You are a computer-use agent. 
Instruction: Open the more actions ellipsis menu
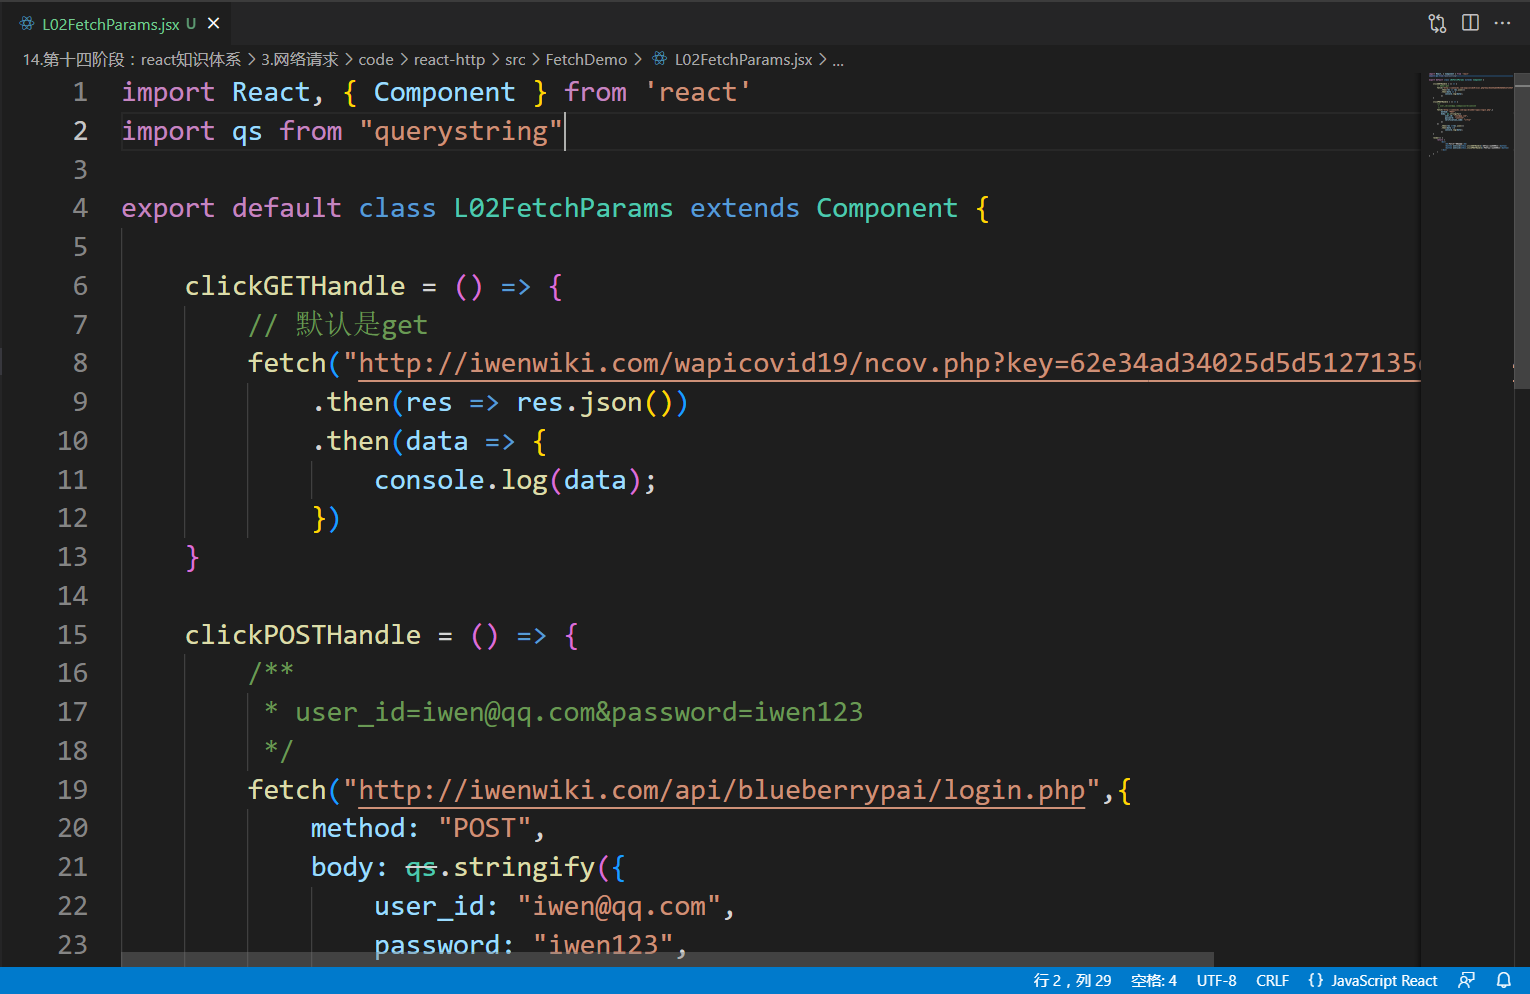(x=1502, y=23)
